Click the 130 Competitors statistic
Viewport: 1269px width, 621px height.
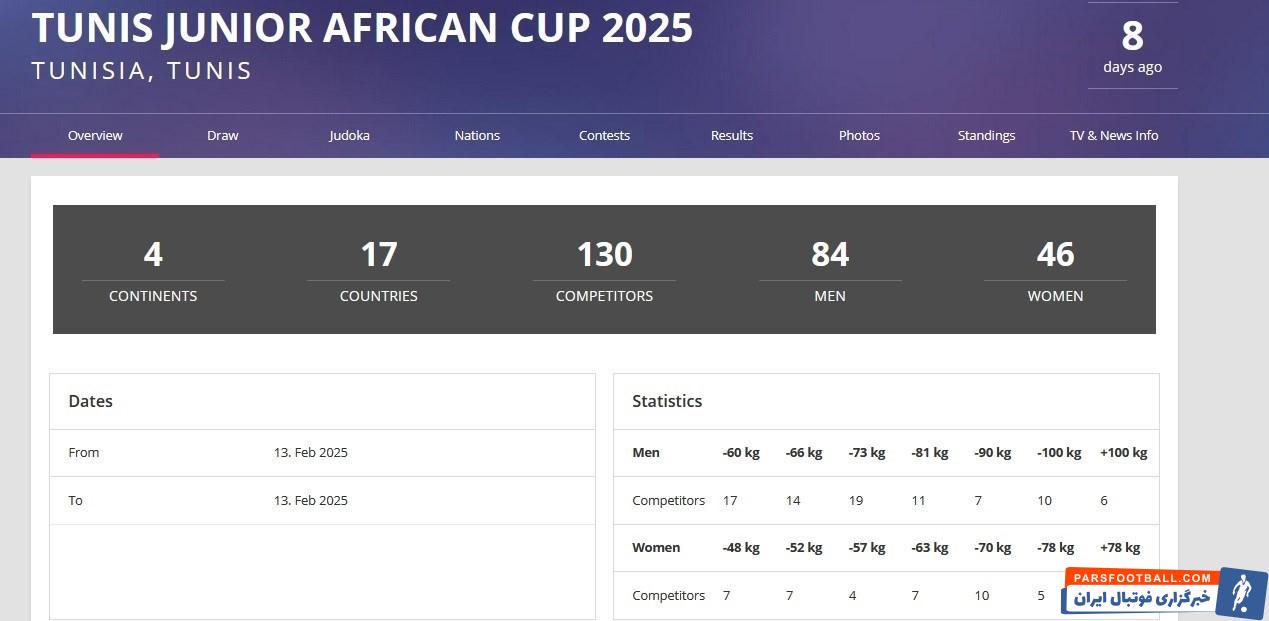pos(604,270)
